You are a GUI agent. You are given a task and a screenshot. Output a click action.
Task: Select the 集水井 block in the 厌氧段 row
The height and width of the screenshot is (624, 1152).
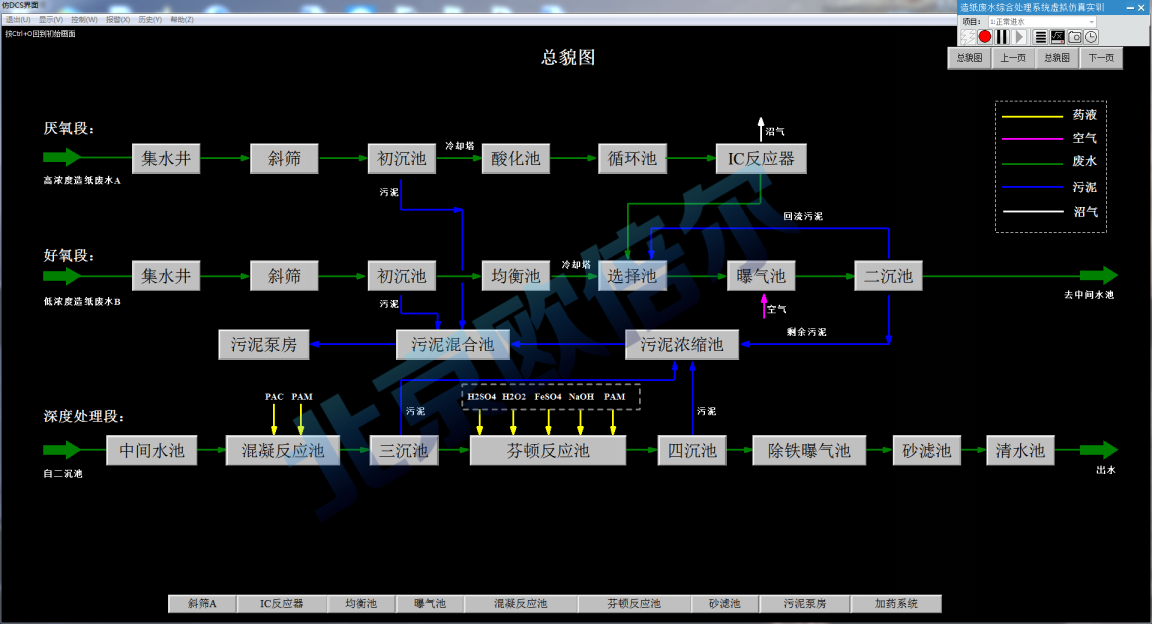[x=166, y=158]
